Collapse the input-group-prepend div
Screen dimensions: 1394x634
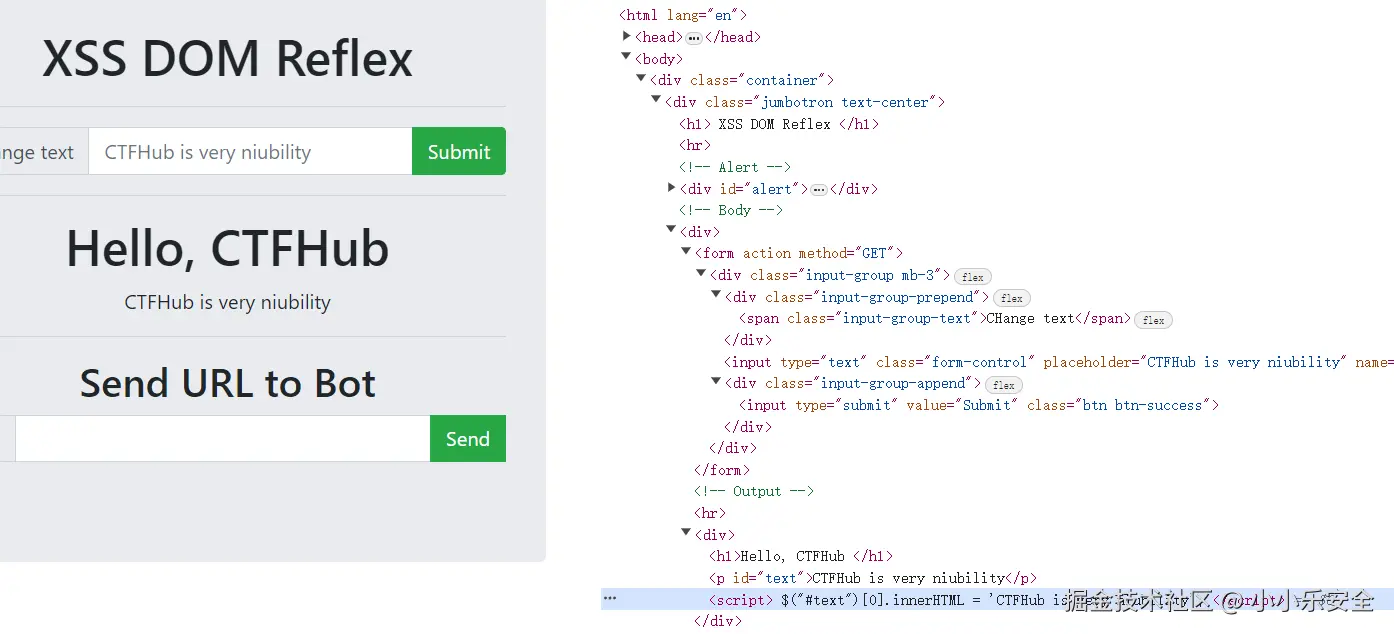tap(716, 296)
